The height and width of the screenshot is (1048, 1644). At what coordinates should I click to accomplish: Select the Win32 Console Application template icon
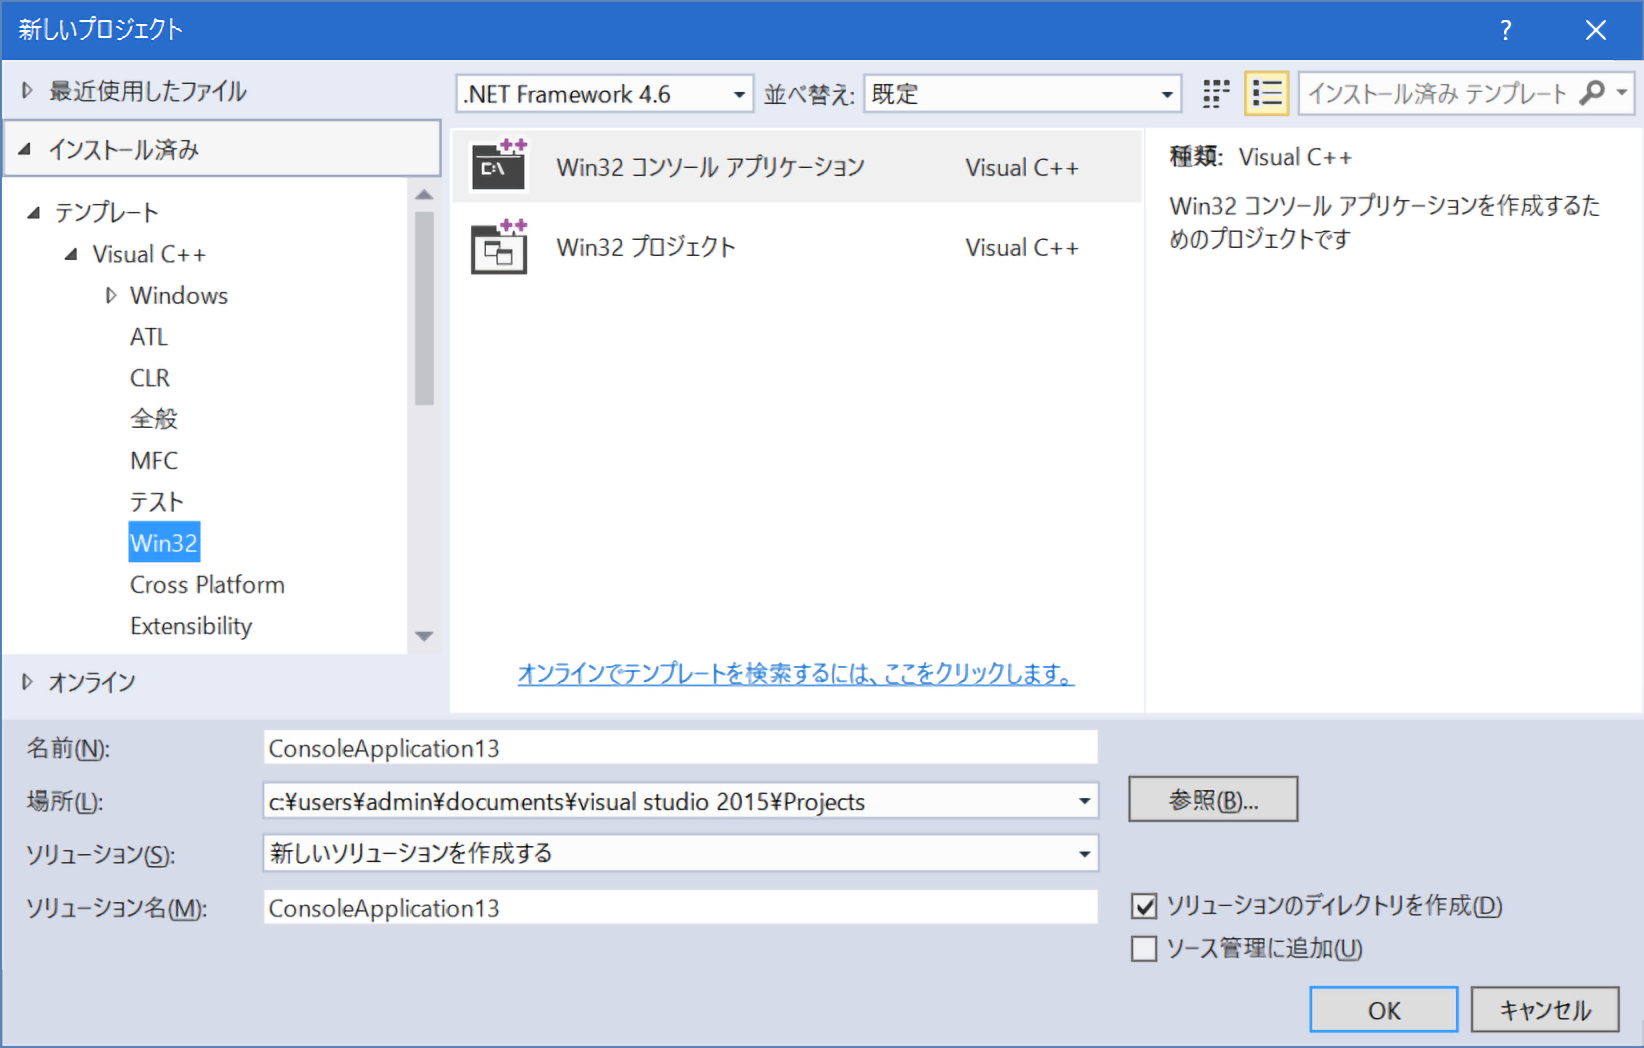click(x=499, y=166)
